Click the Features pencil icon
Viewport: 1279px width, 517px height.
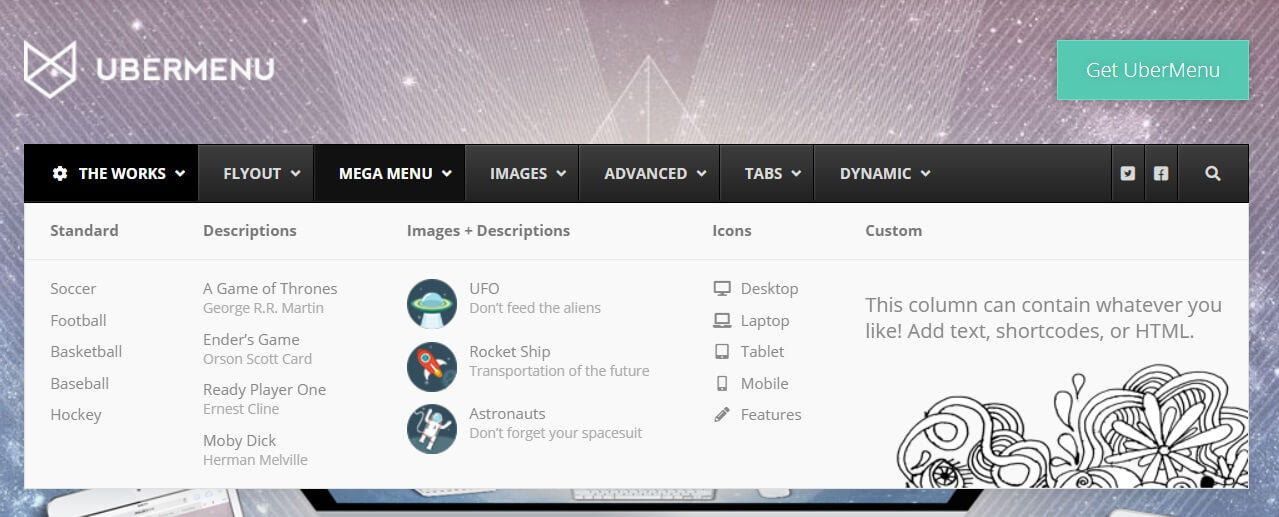pyautogui.click(x=722, y=414)
